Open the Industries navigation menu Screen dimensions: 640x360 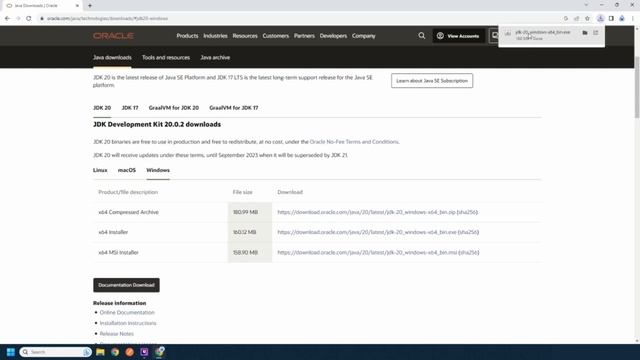tap(215, 36)
